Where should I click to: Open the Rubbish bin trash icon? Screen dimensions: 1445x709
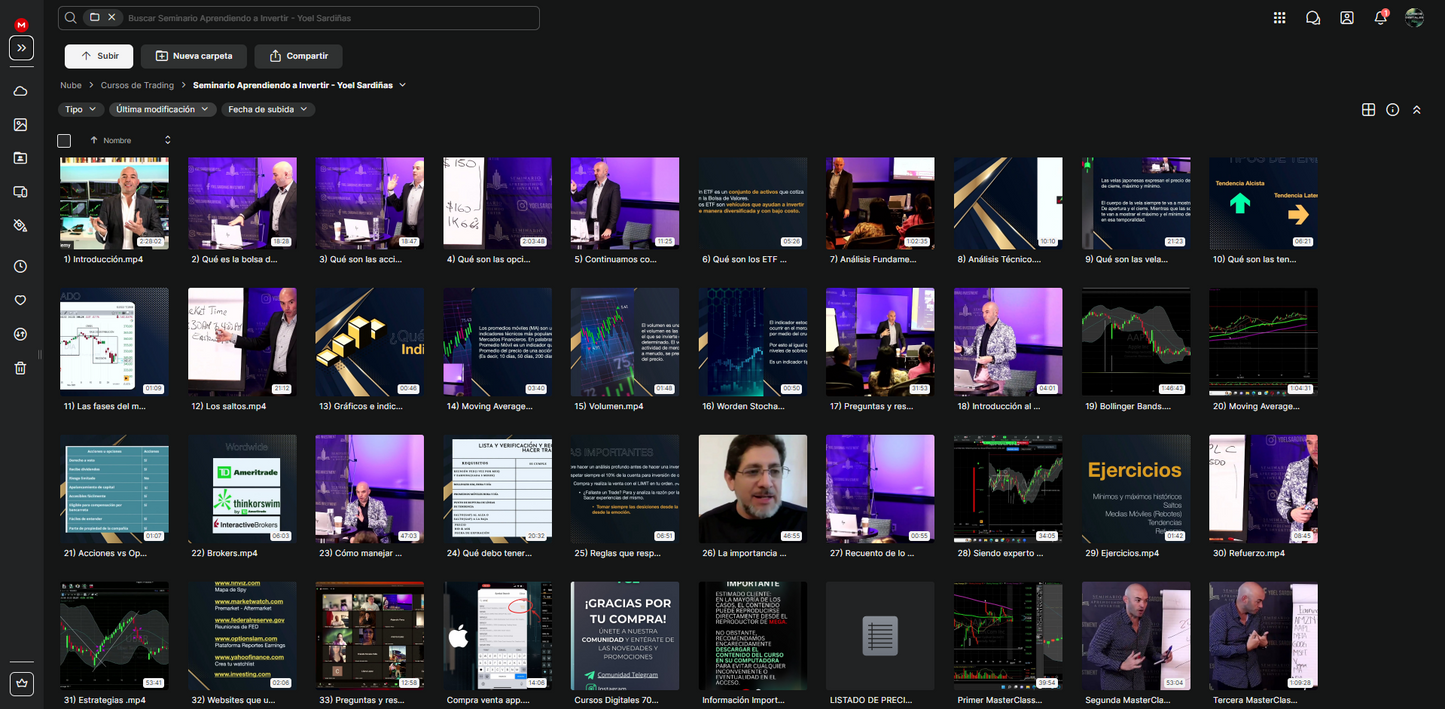click(20, 368)
